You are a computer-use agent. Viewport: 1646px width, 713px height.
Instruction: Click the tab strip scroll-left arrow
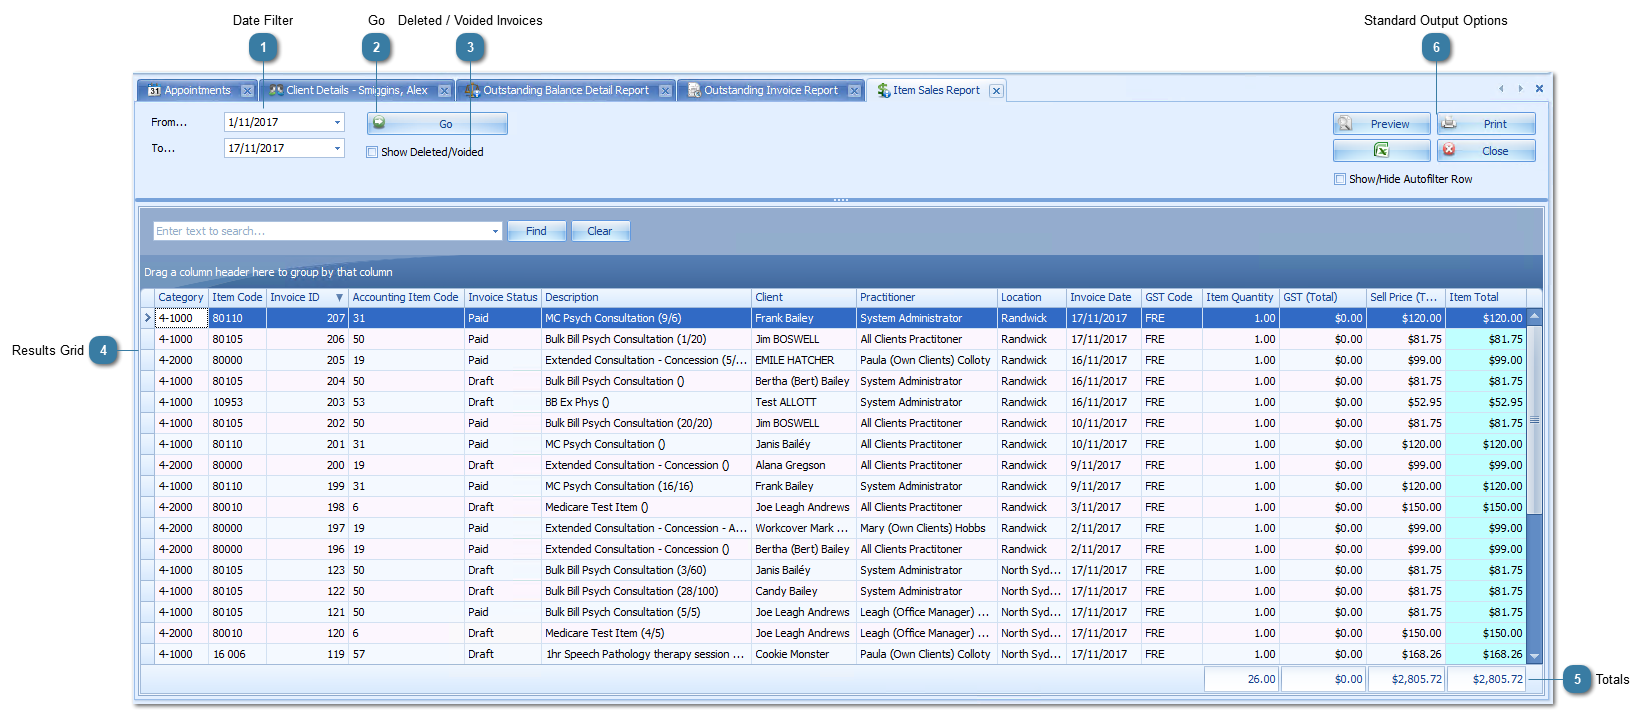click(x=1501, y=89)
